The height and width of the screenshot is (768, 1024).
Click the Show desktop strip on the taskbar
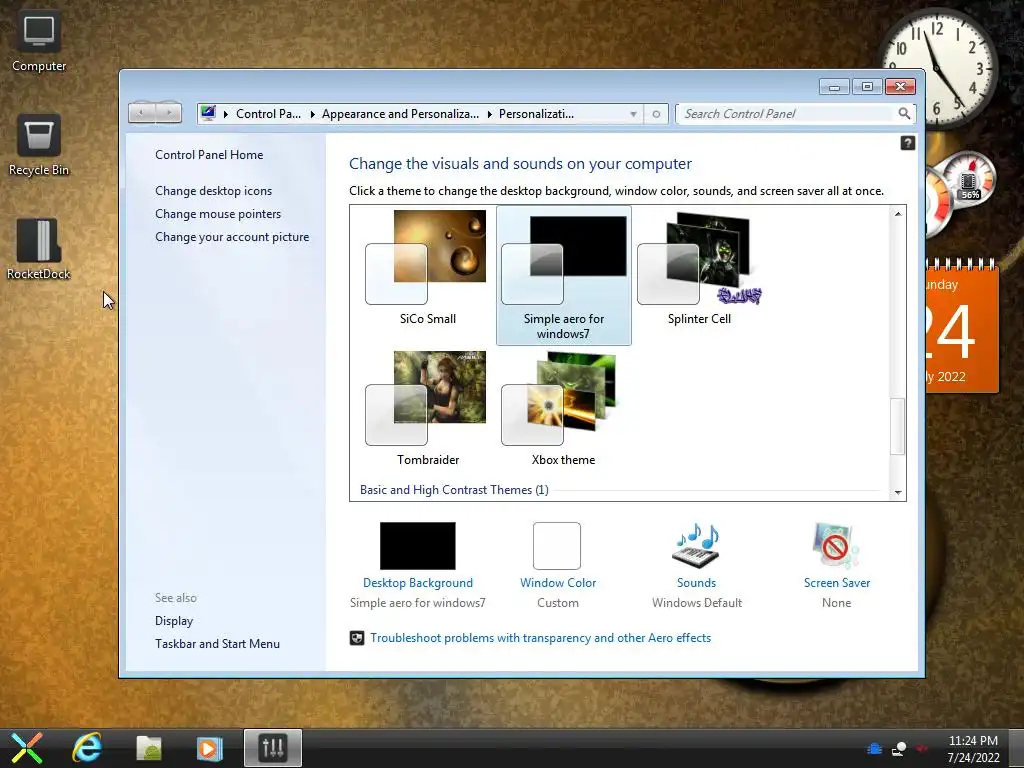click(1017, 748)
